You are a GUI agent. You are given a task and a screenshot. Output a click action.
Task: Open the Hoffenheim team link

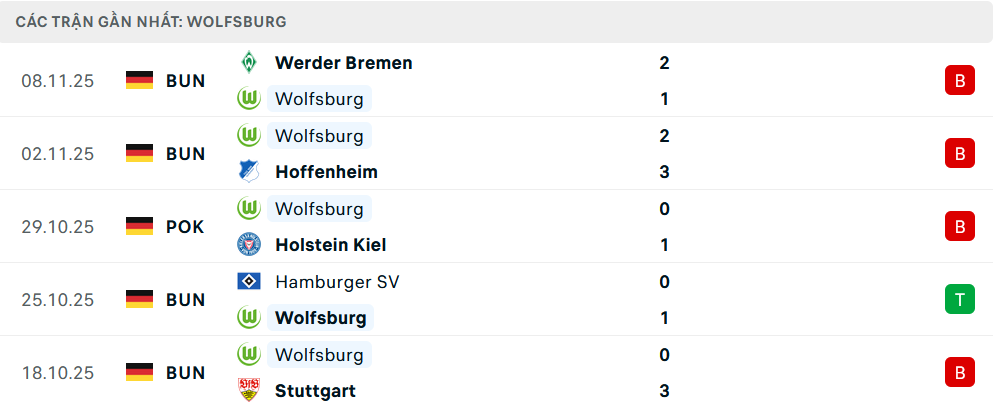326,172
